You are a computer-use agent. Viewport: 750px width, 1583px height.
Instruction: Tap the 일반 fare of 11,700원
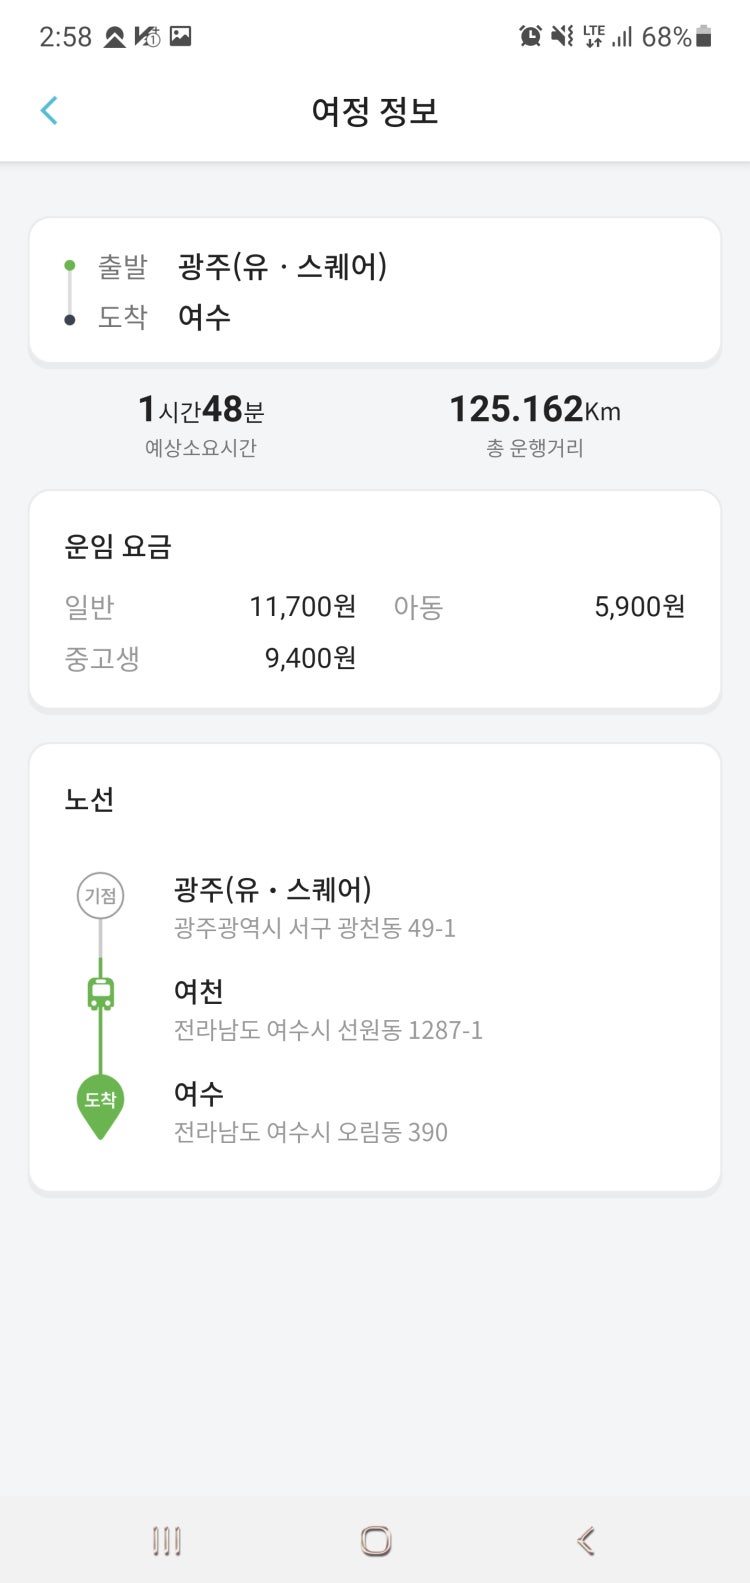click(302, 607)
